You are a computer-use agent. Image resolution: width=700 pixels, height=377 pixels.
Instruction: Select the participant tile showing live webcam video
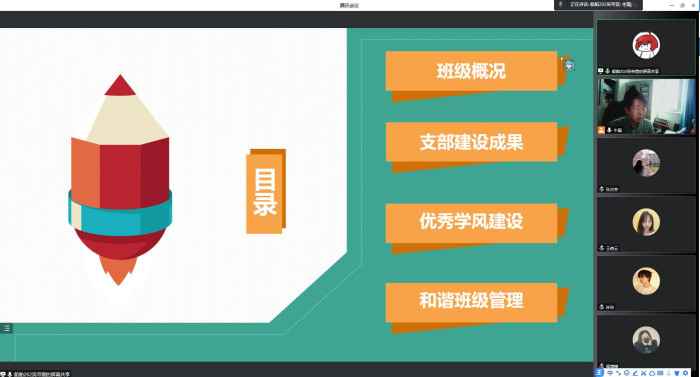(x=646, y=106)
